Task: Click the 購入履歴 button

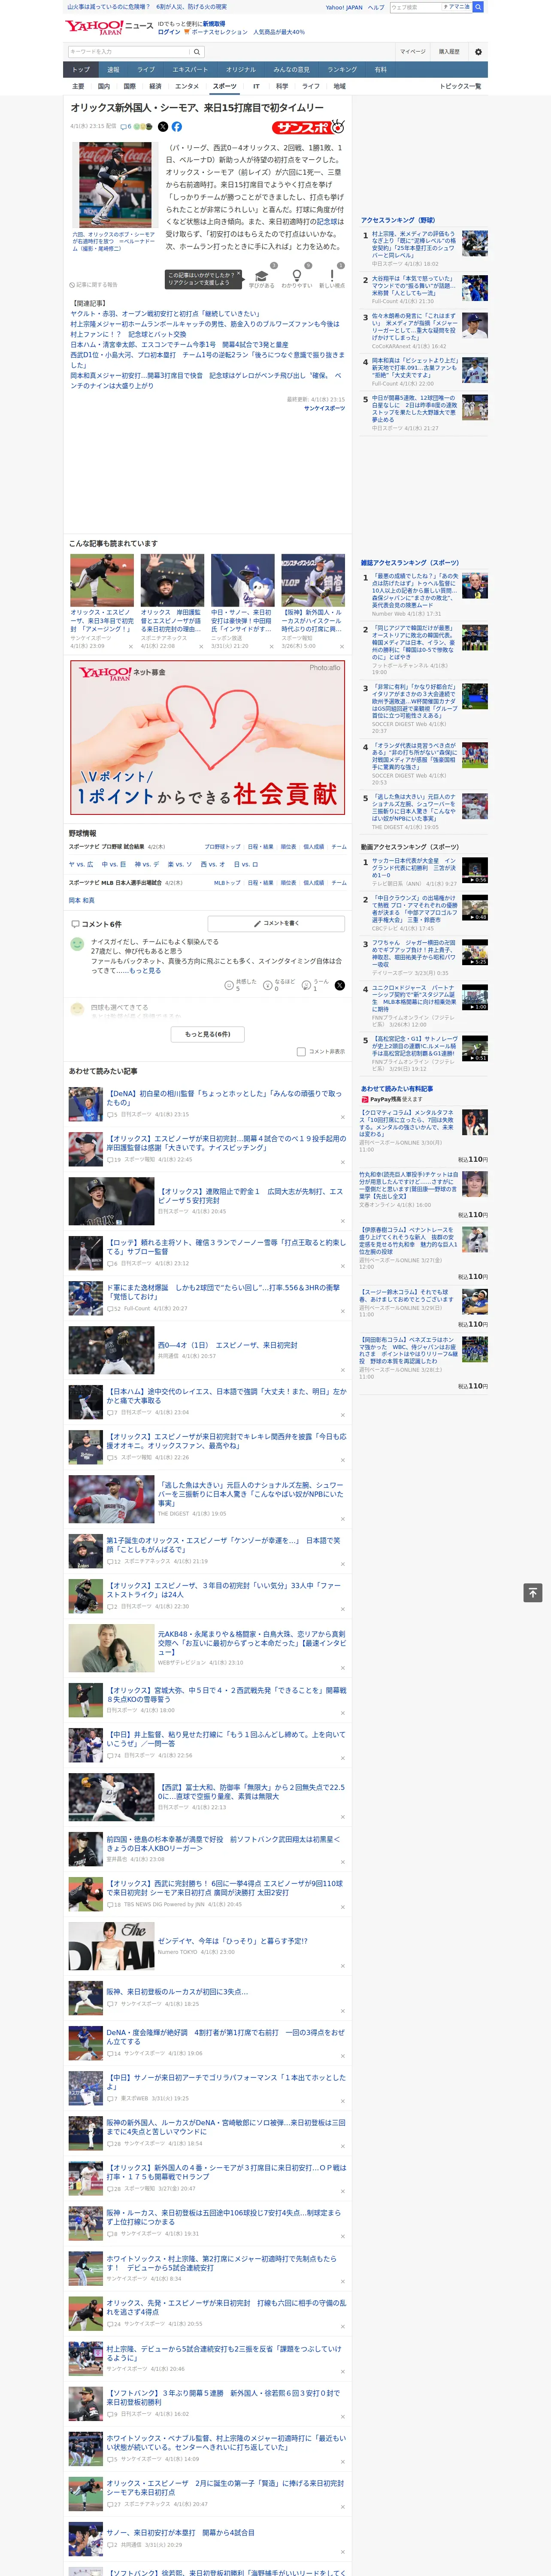Action: [x=449, y=52]
